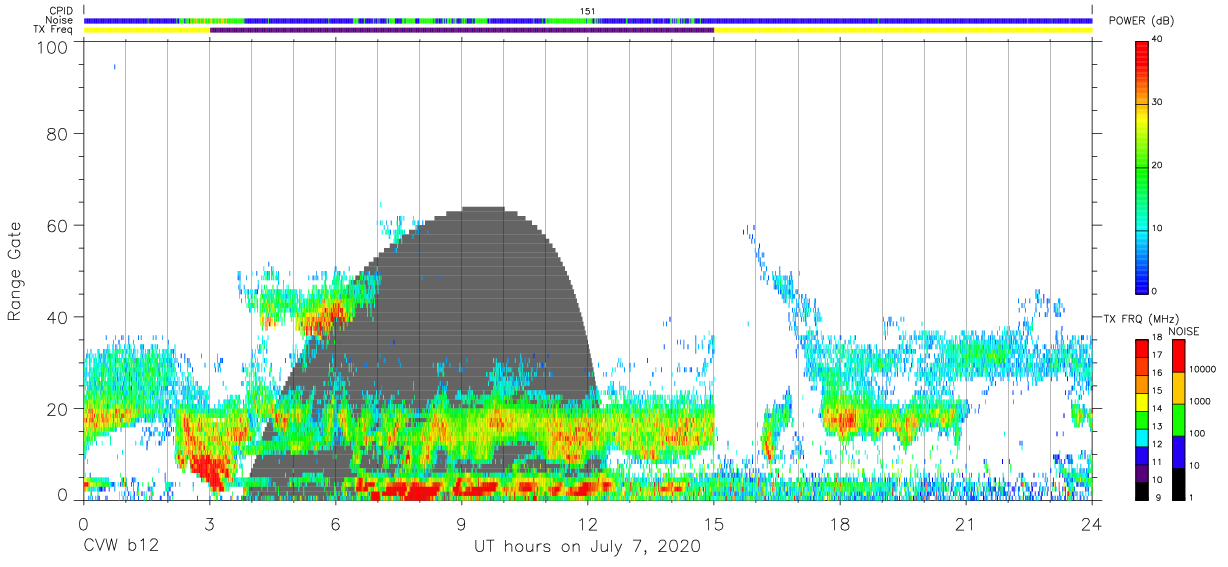Click x-axis tick label '3'
The image size is (1228, 567).
(209, 524)
